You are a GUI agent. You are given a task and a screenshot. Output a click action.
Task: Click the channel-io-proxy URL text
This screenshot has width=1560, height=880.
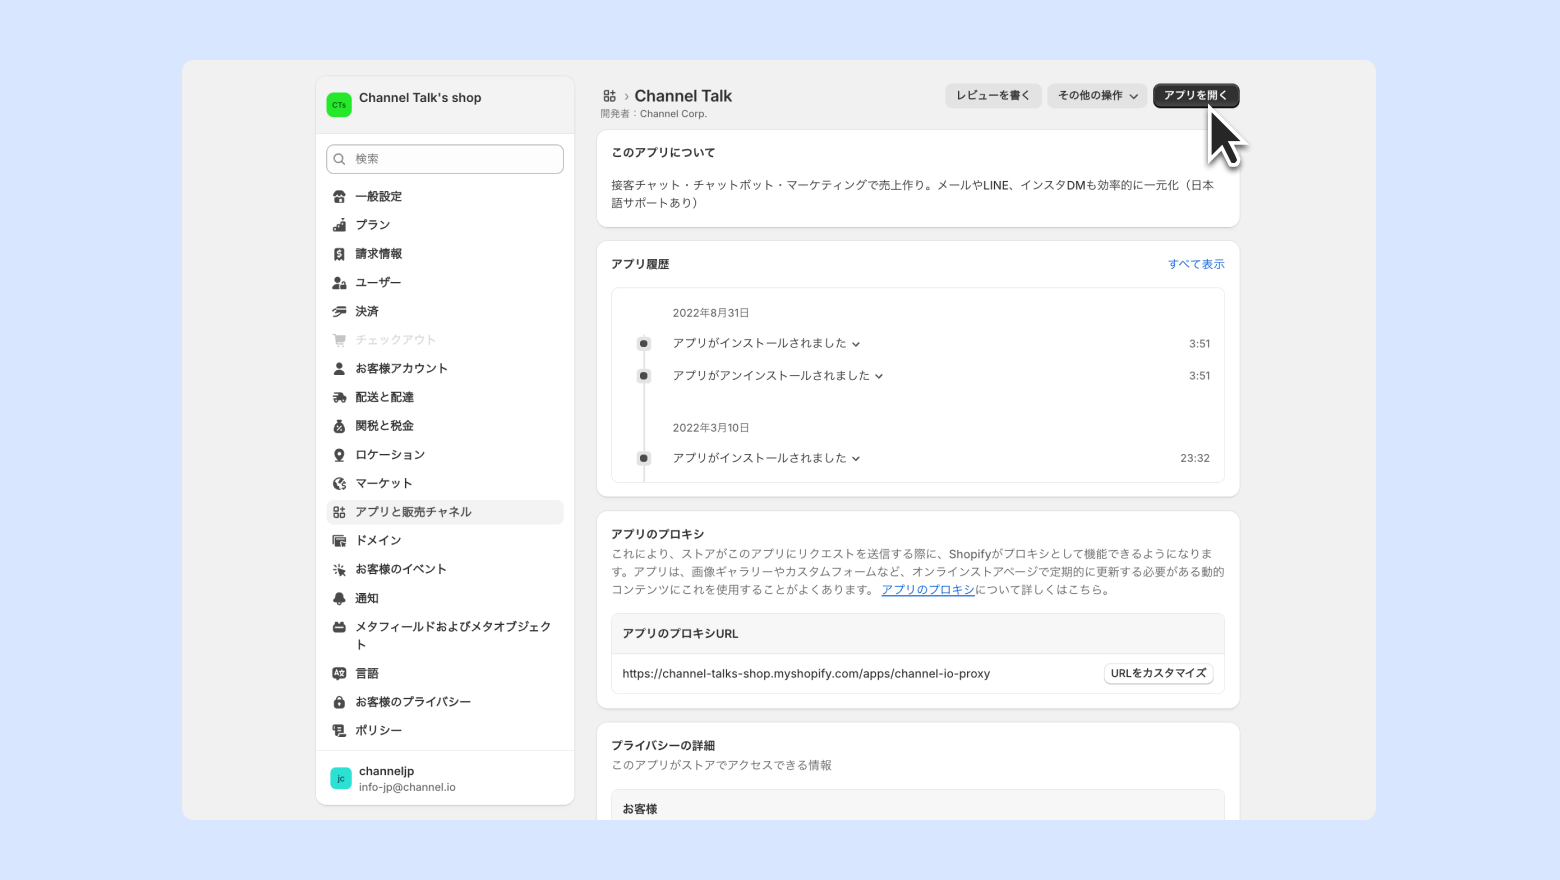(806, 674)
